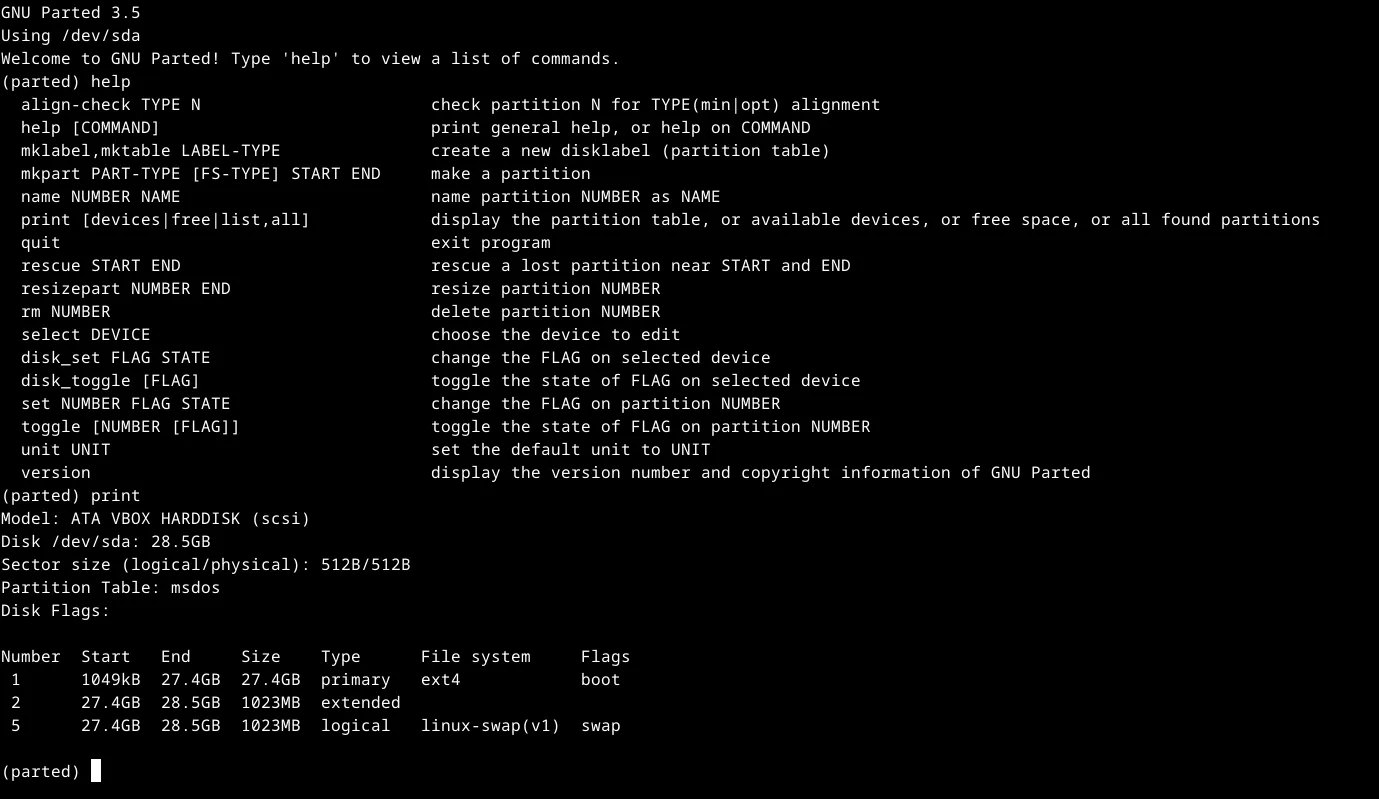Screen dimensions: 1379x799
Task: Click the 'disk_toggle [FLAG]' command entry
Action: (110, 381)
